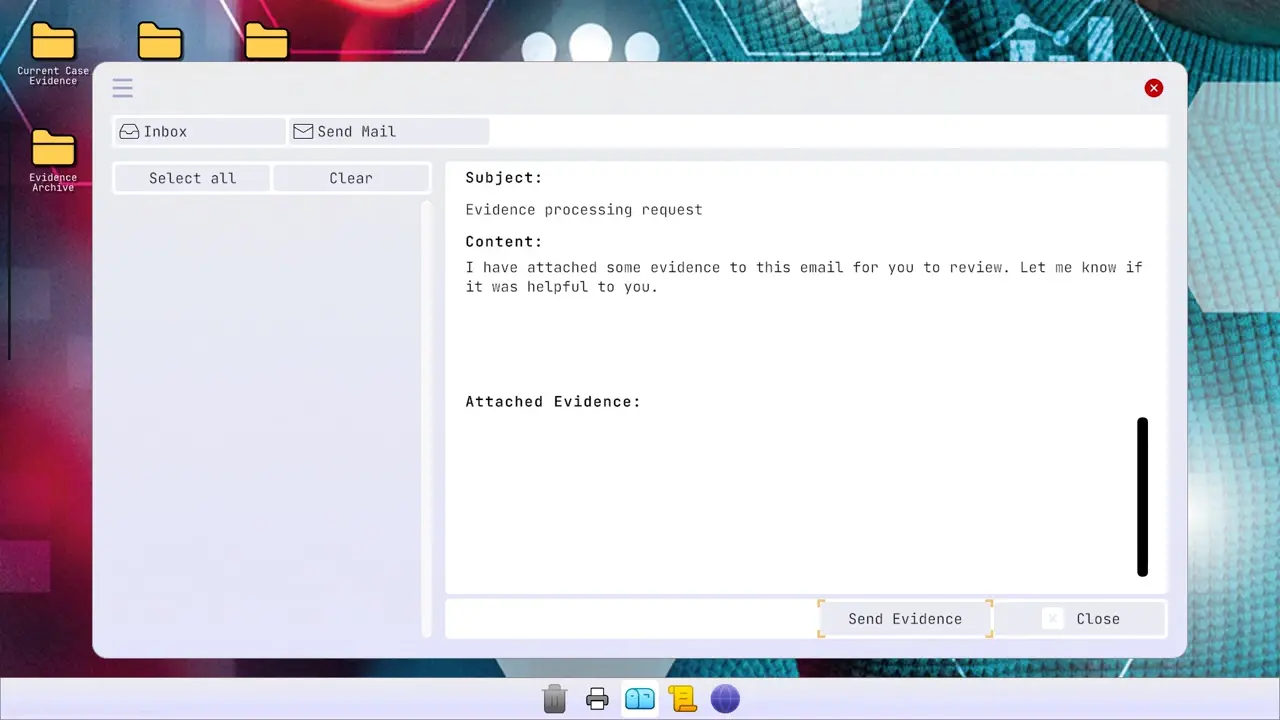The width and height of the screenshot is (1280, 720).
Task: Open the Current Case Evidence folder
Action: [x=53, y=53]
